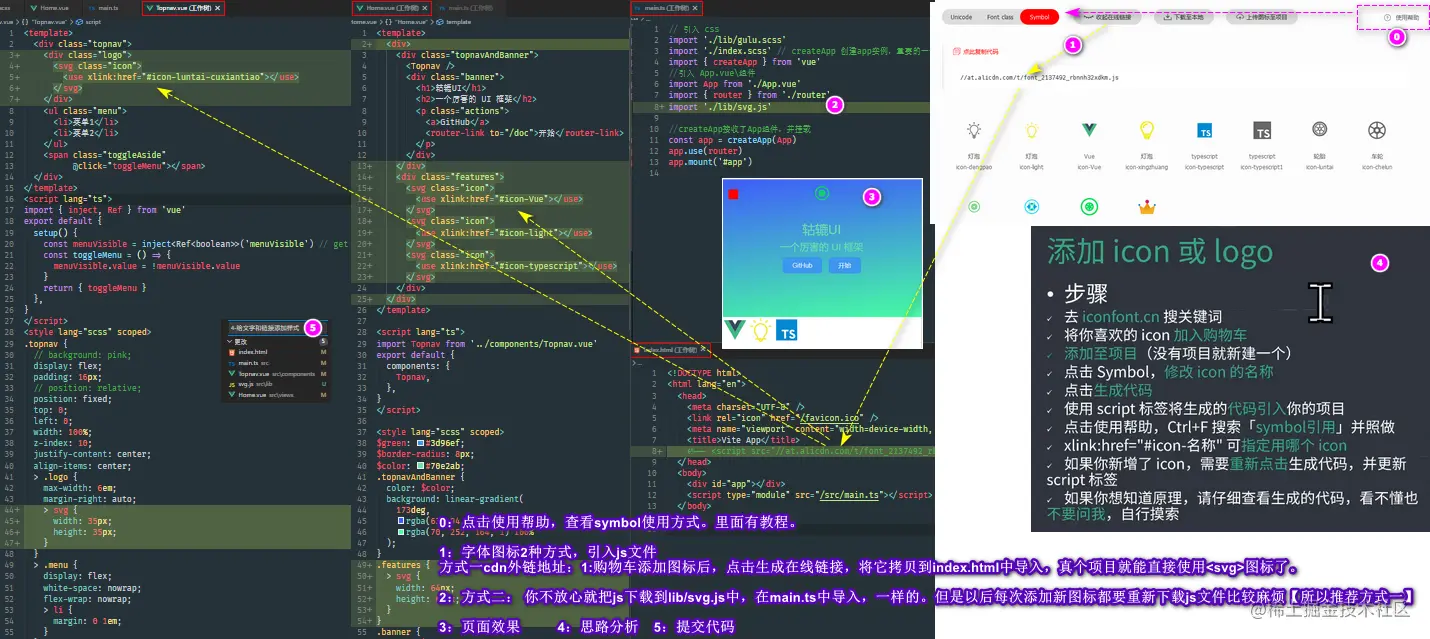The width and height of the screenshot is (1430, 639).
Task: Close the Topnav.vue working tree tab
Action: point(219,7)
